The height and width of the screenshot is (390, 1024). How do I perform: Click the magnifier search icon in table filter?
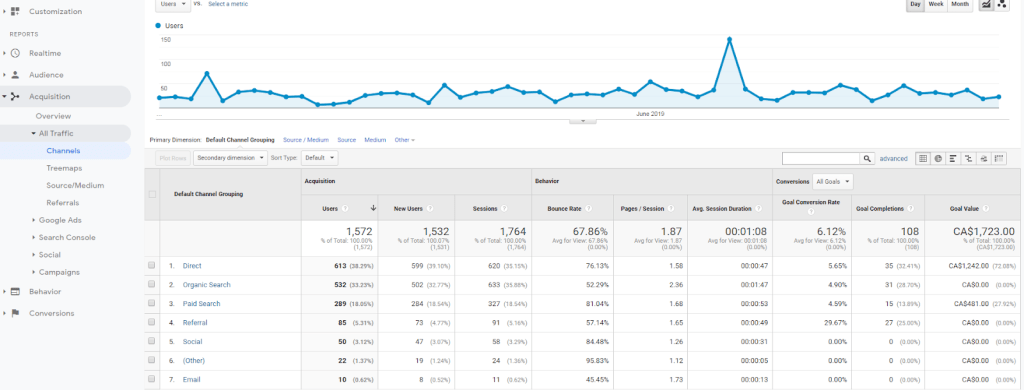tap(867, 158)
